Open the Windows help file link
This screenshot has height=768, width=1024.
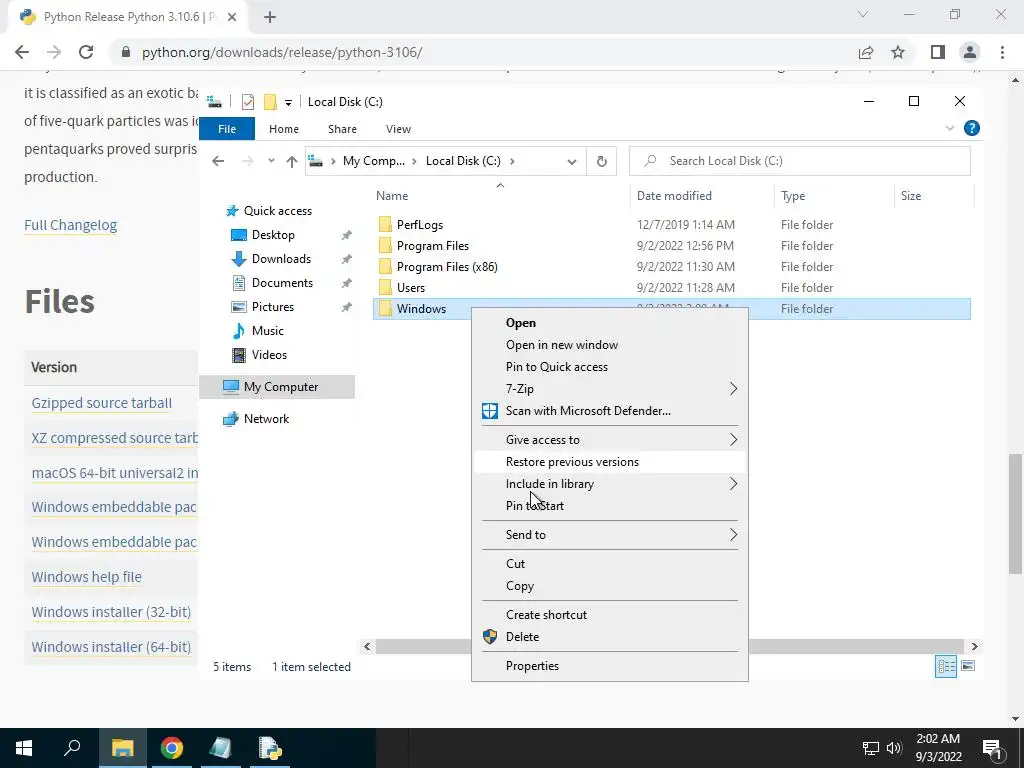tap(86, 577)
